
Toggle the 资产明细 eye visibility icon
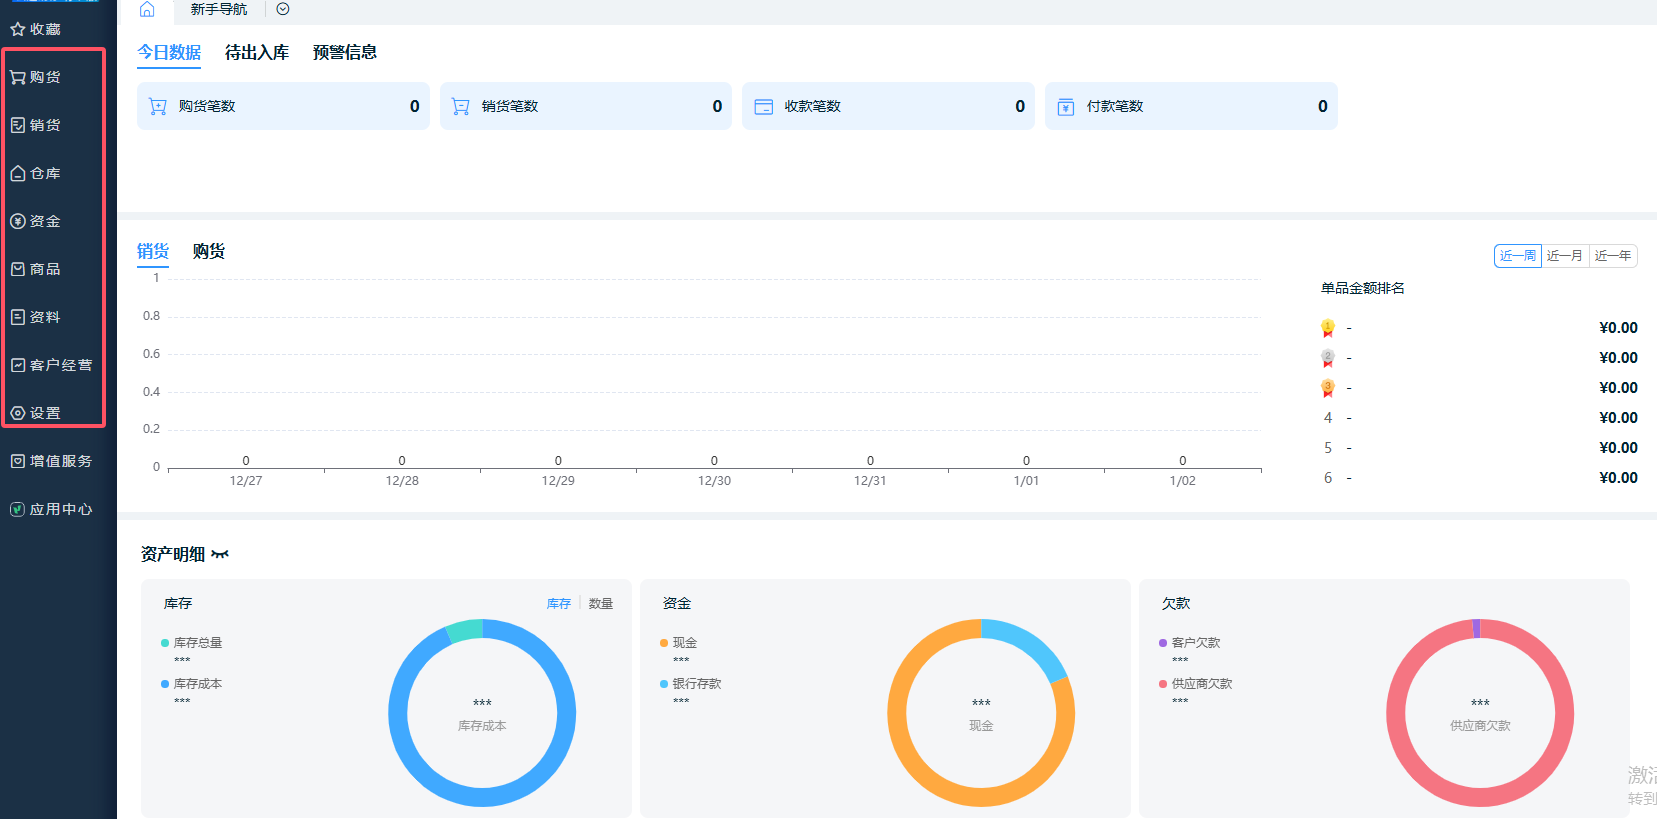(220, 554)
